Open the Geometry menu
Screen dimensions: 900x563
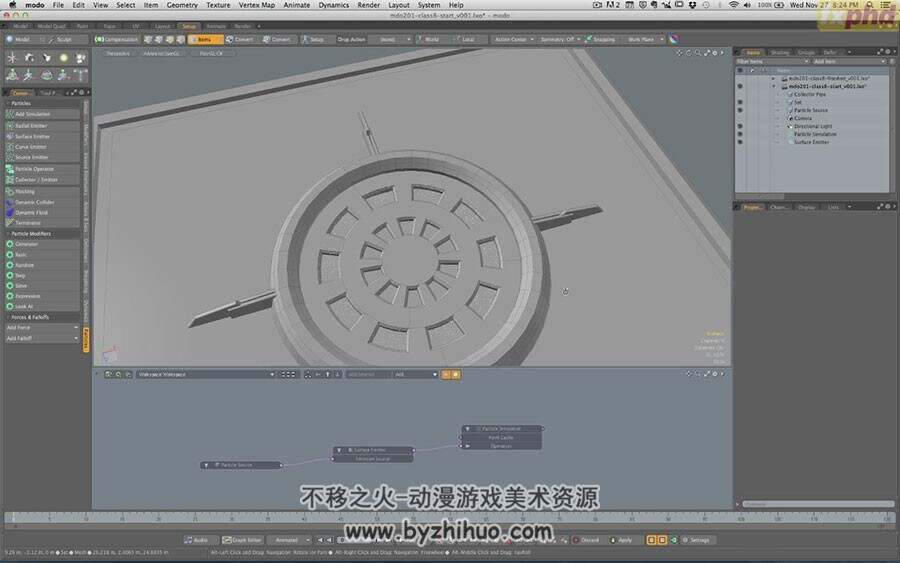182,5
